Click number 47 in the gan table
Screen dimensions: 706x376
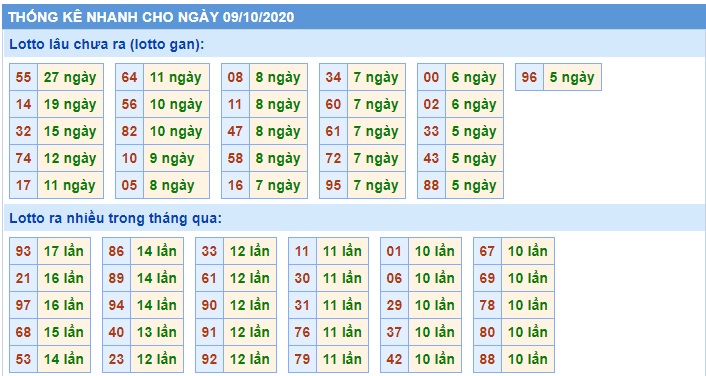click(235, 131)
